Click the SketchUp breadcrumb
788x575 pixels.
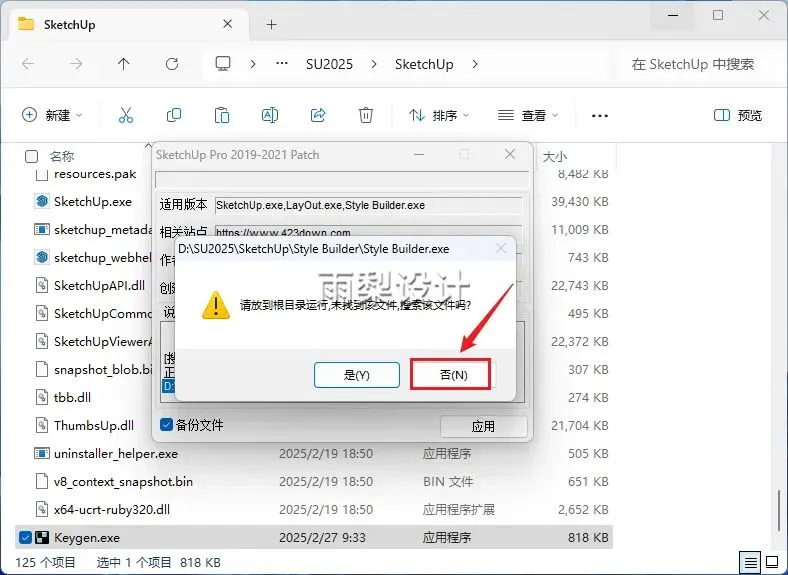(x=424, y=64)
